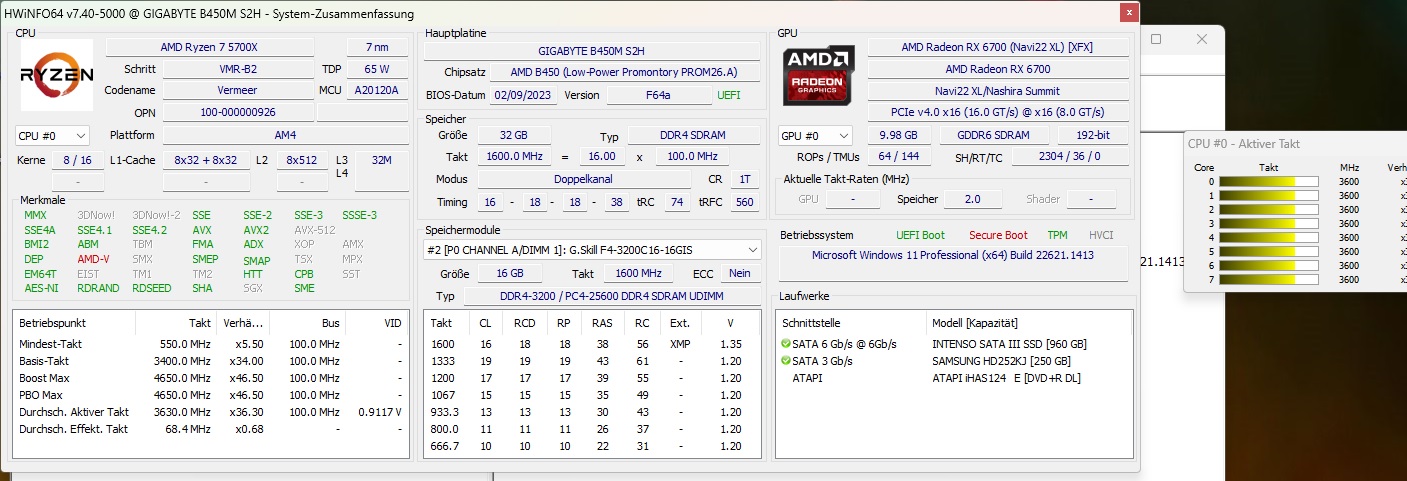The height and width of the screenshot is (481, 1407).
Task: Click the tRFC 560 timing field
Action: point(743,202)
